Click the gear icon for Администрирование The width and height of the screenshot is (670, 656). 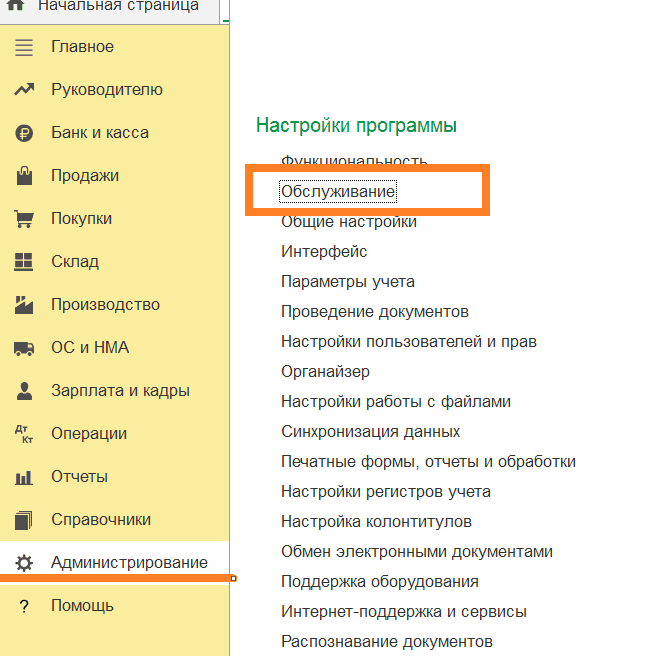[x=24, y=563]
